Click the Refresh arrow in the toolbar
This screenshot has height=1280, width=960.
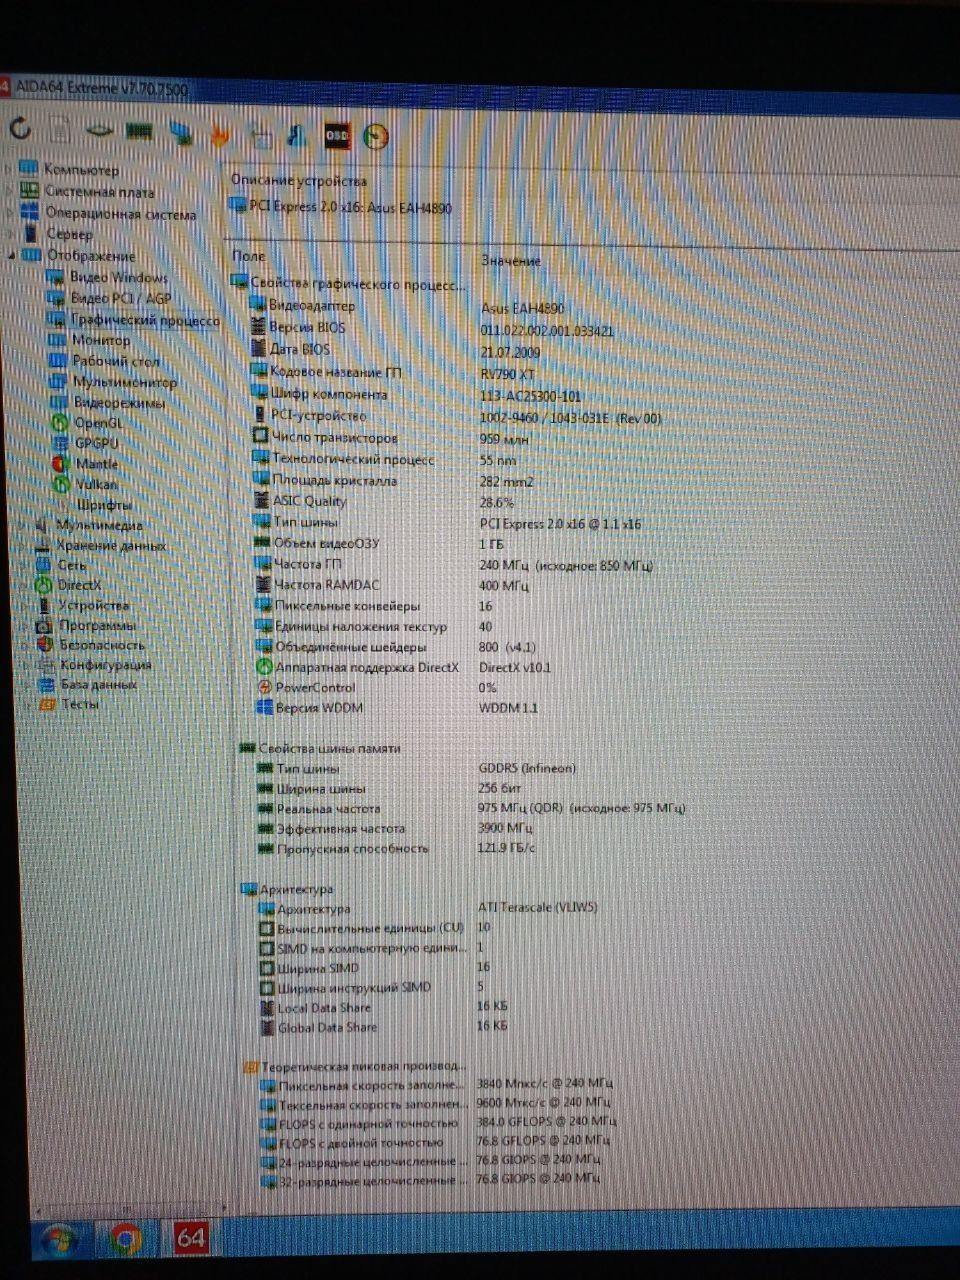(x=20, y=128)
